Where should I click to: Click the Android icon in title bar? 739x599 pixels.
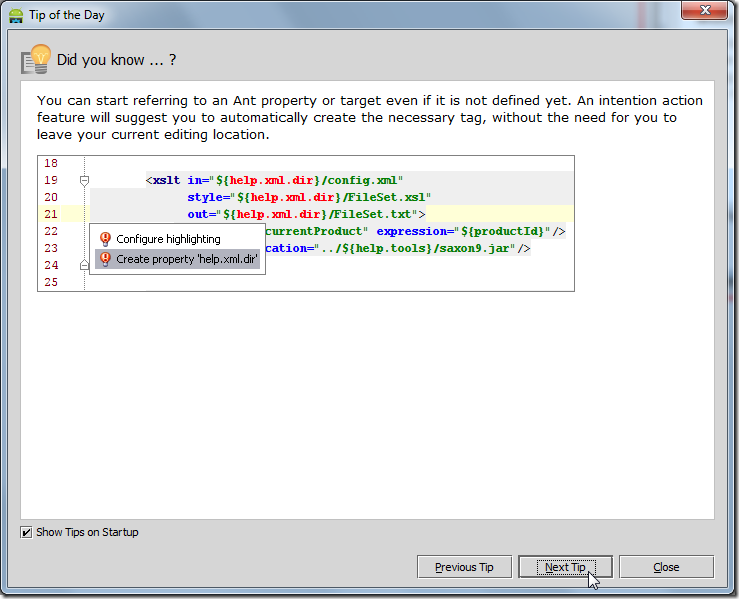(x=16, y=16)
